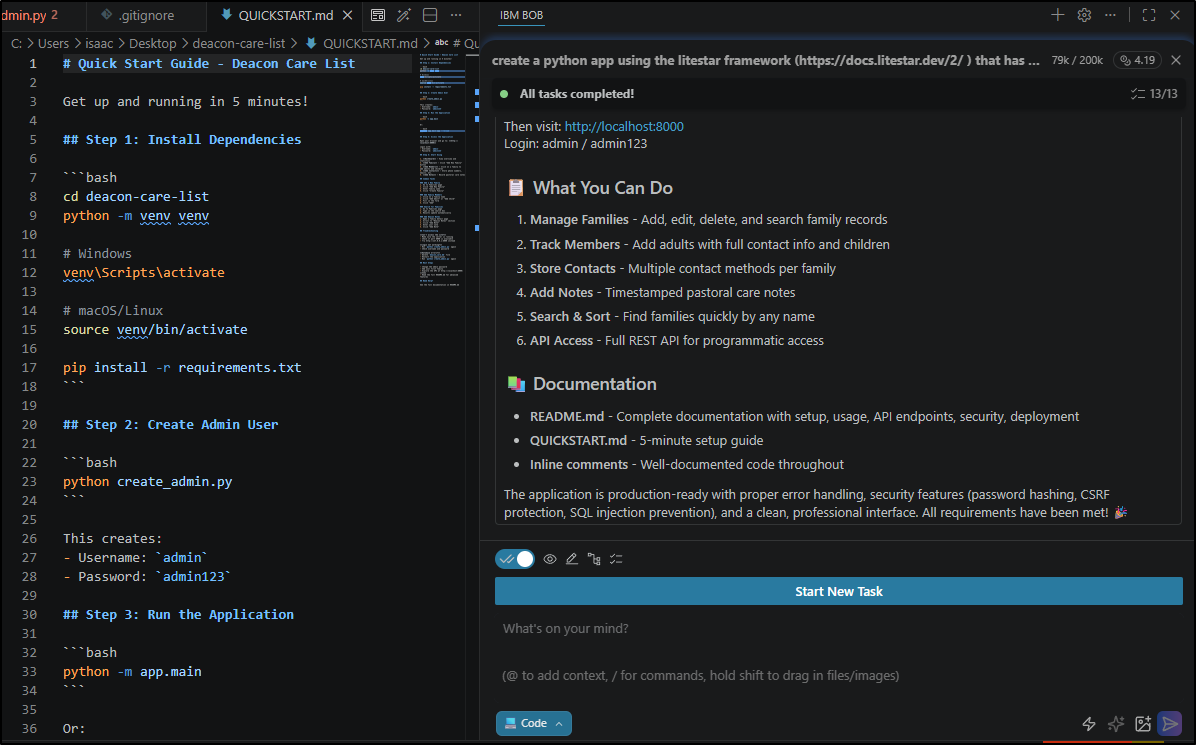Focus the 'What's on your mind?' input
Viewport: 1196px width, 745px height.
pyautogui.click(x=839, y=652)
